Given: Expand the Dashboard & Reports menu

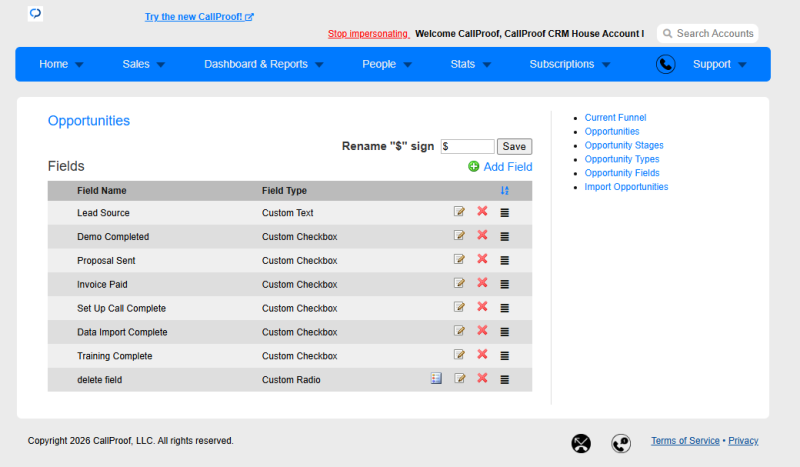Looking at the screenshot, I should pos(264,64).
